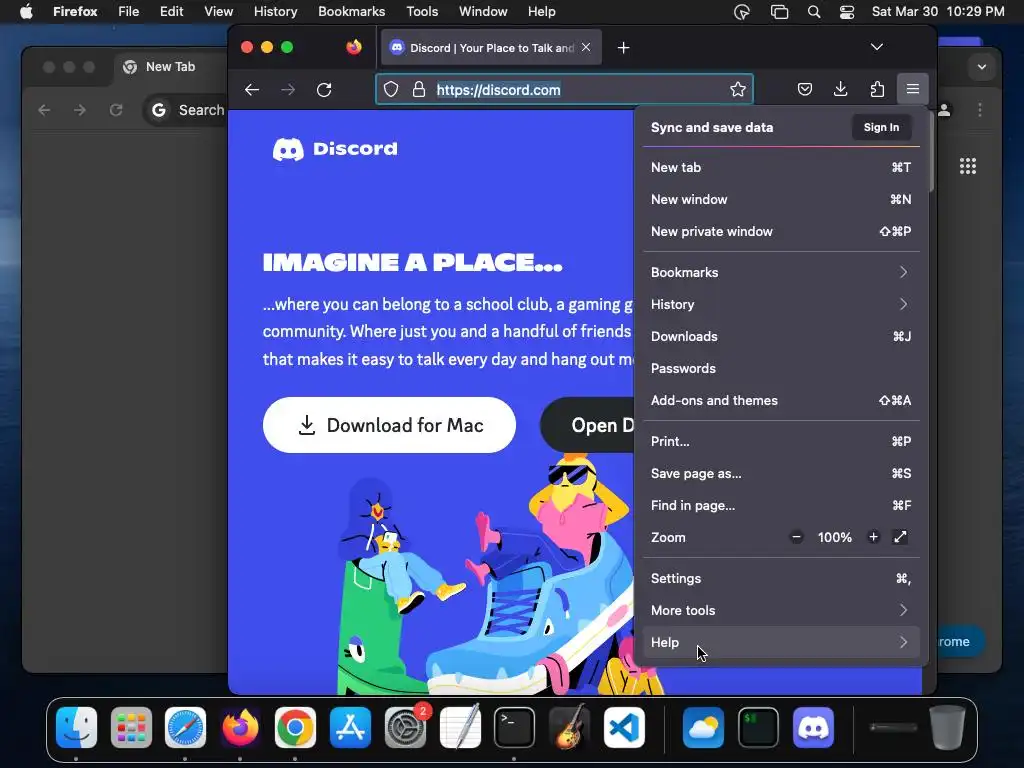Expand History submenu
Image resolution: width=1024 pixels, height=768 pixels.
[x=781, y=304]
